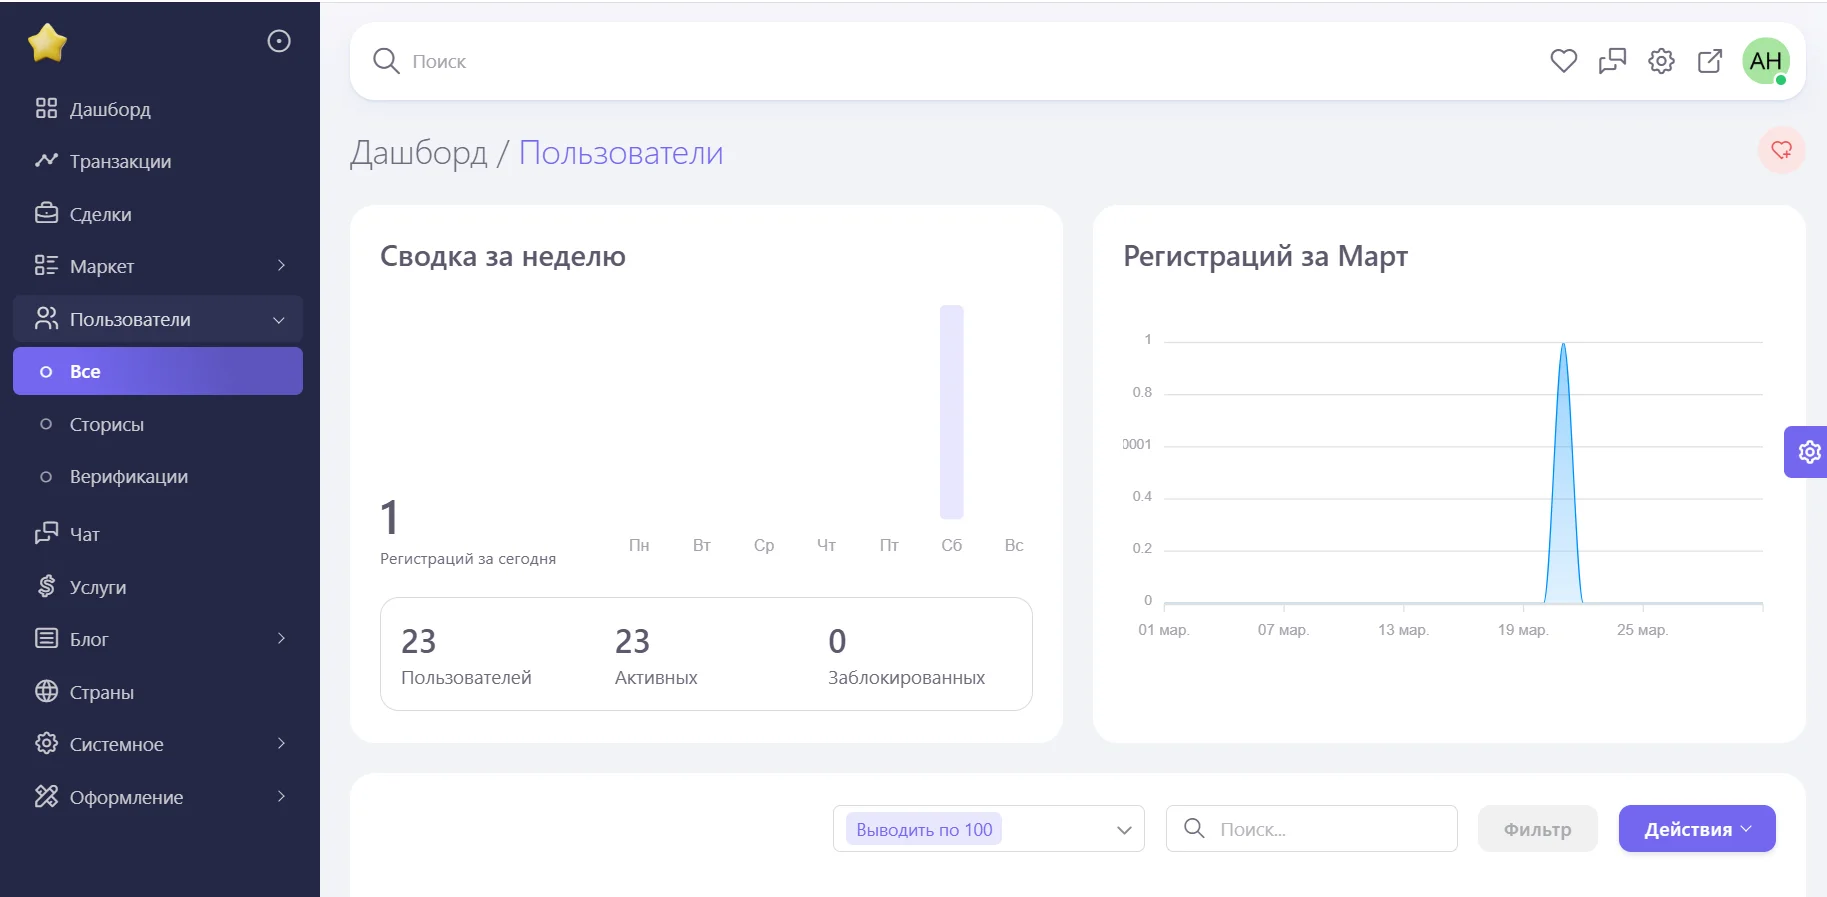Click the Сделки briefcase icon
Image resolution: width=1827 pixels, height=897 pixels.
point(46,213)
